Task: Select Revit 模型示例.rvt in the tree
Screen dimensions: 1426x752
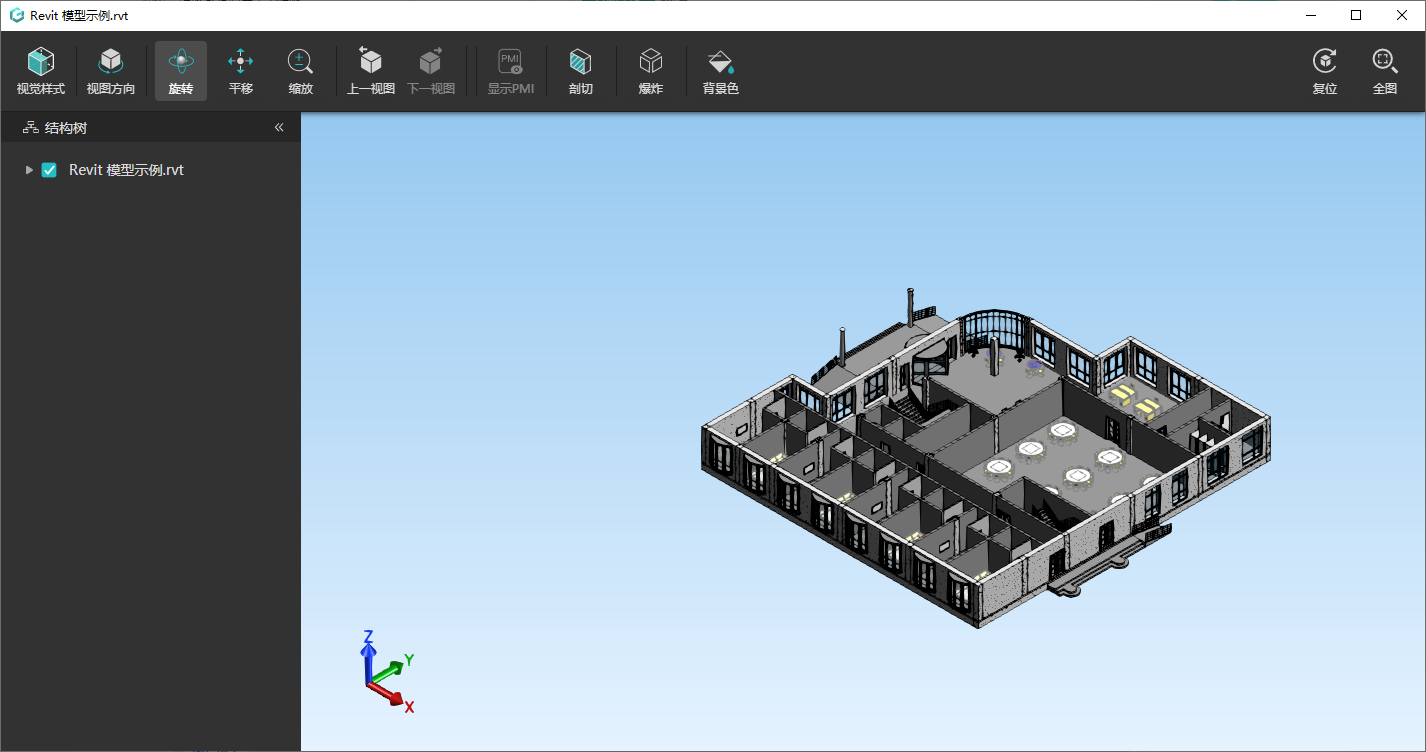Action: [x=126, y=170]
